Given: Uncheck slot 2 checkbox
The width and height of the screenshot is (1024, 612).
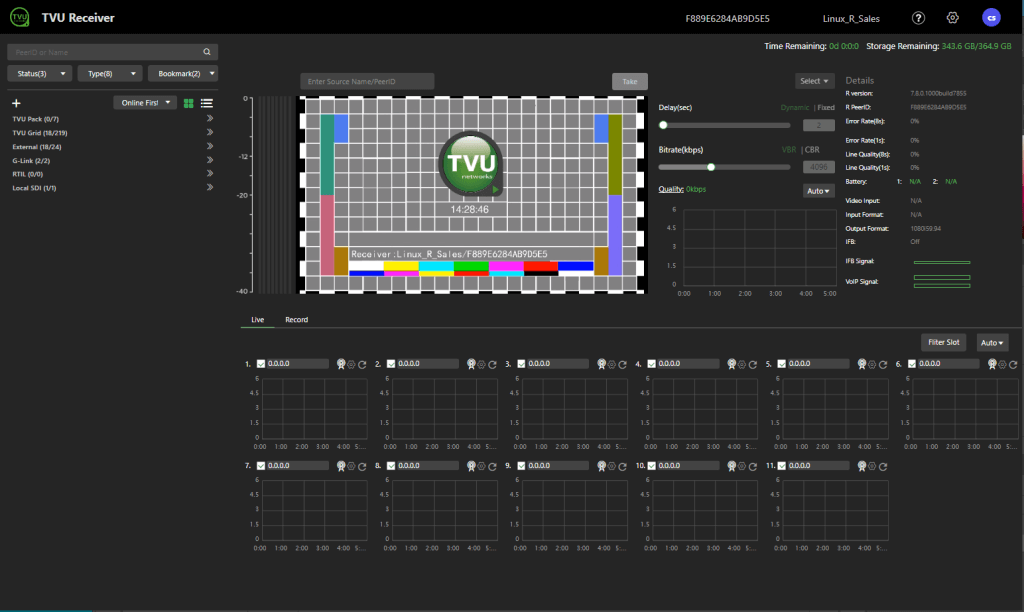Looking at the screenshot, I should click(x=391, y=364).
